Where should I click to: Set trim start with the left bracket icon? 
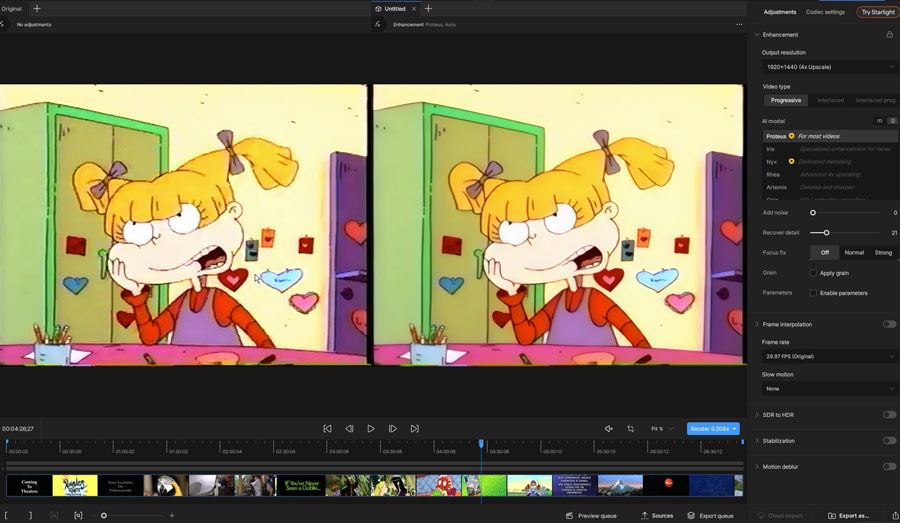coord(6,516)
